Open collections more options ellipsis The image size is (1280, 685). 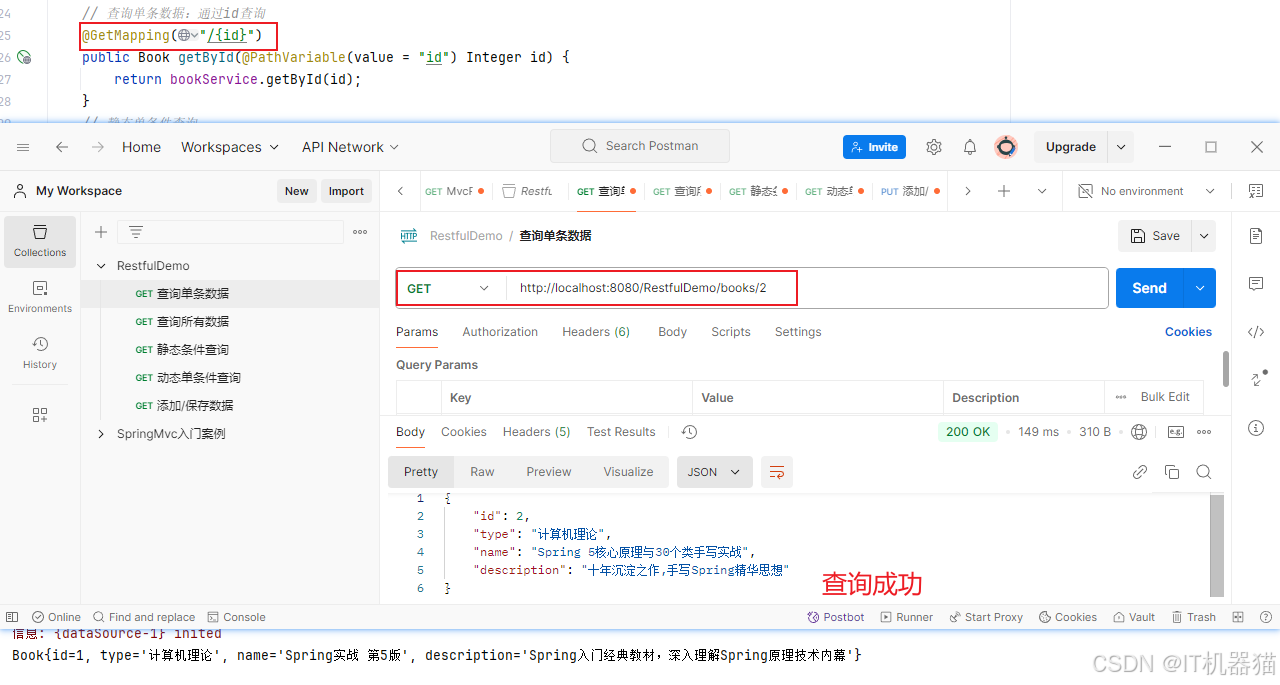pos(360,232)
